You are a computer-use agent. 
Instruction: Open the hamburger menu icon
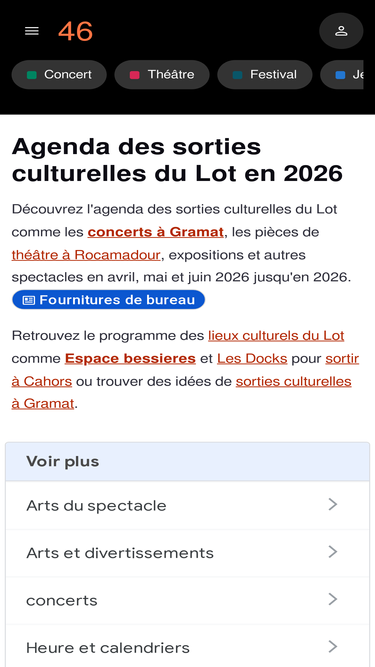(32, 31)
